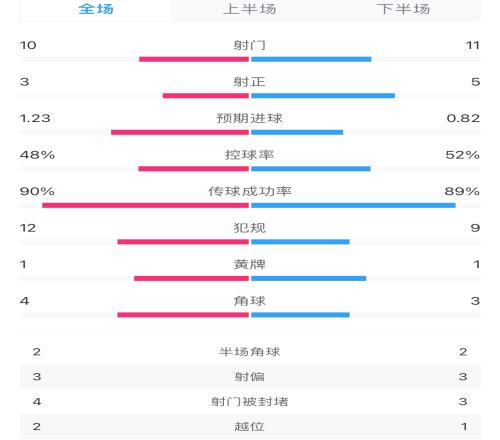
Task: Select the 射门被封堵 row
Action: 250,401
